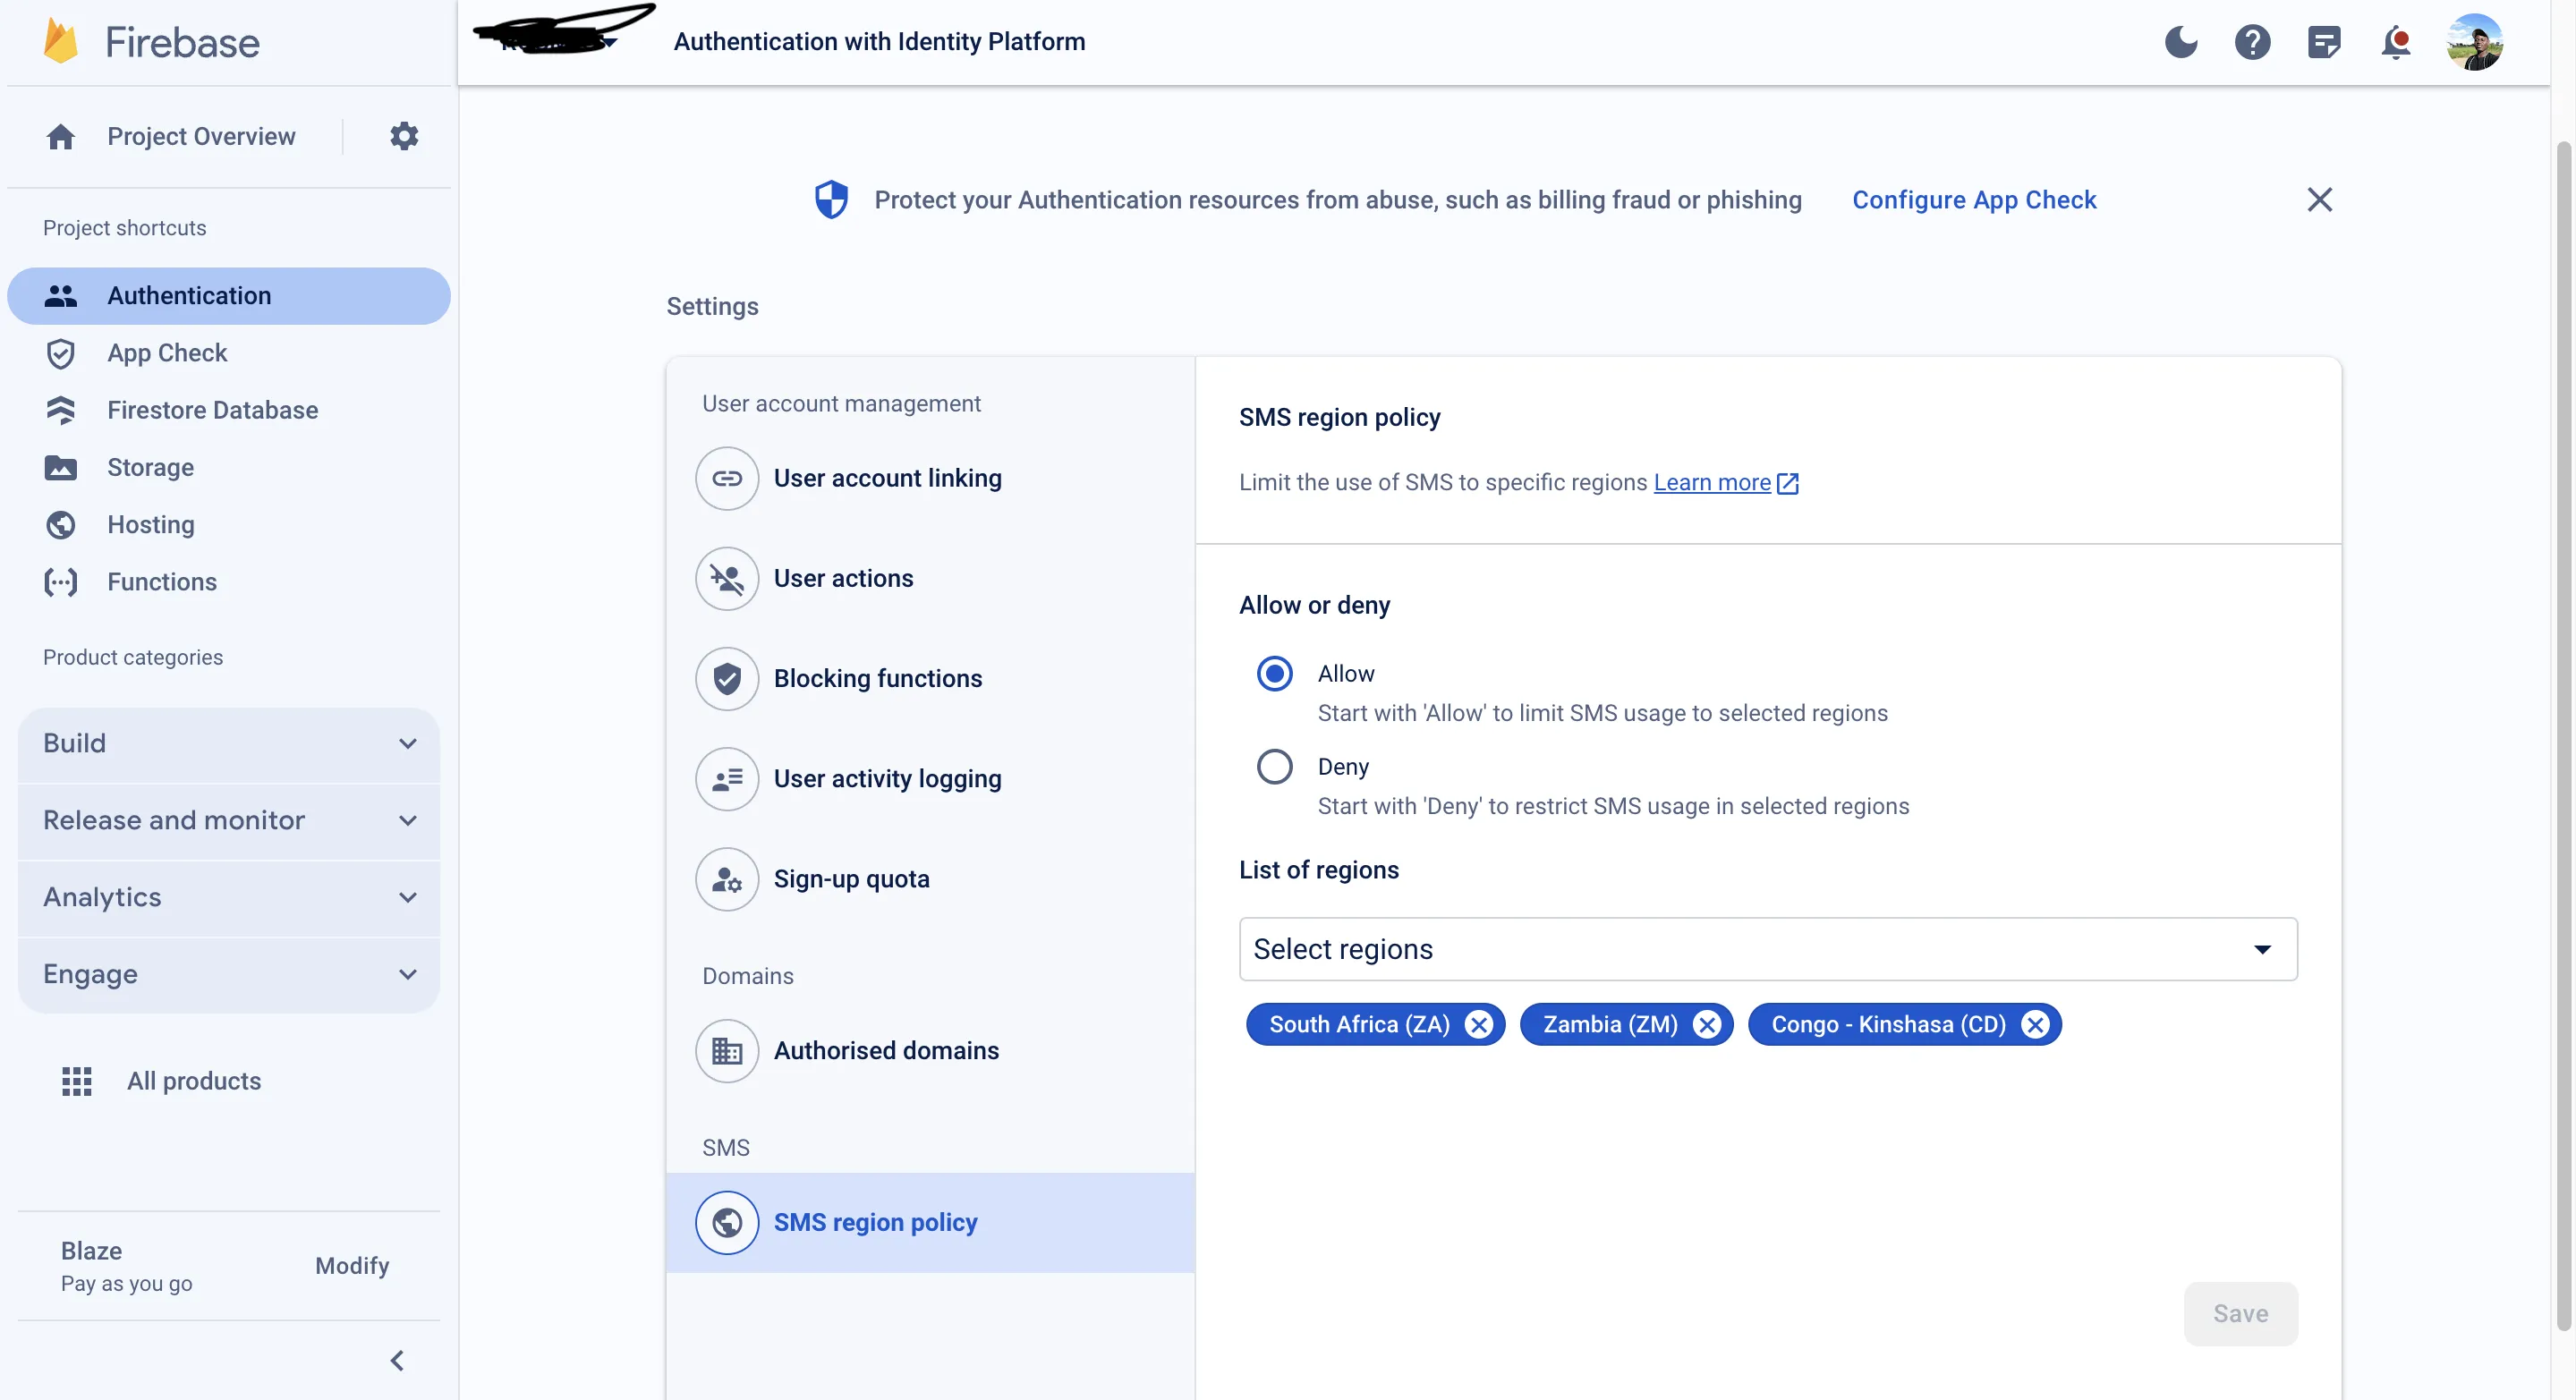Dismiss the App Check banner
2576x1400 pixels.
pyautogui.click(x=2319, y=200)
